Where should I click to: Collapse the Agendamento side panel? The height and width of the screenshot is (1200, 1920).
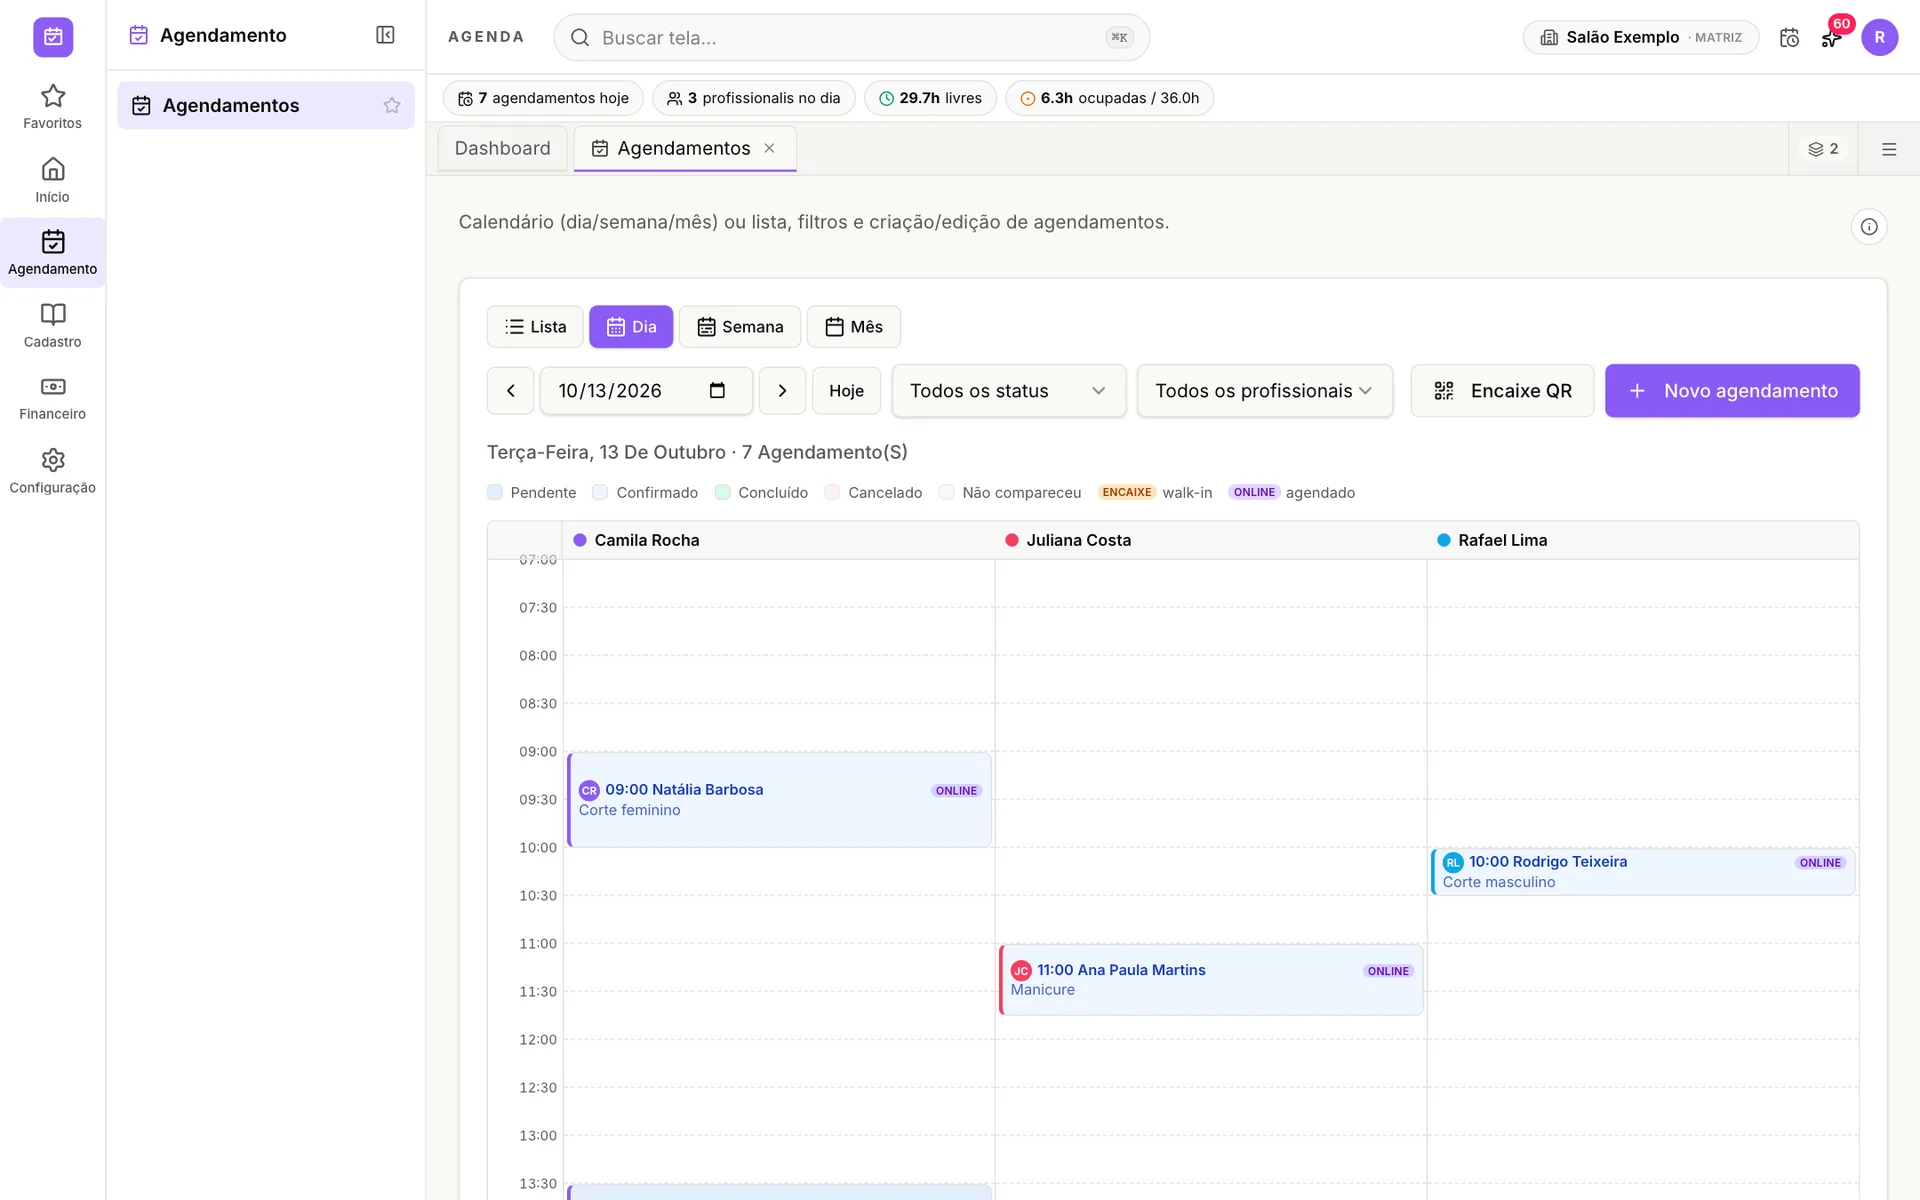(385, 35)
